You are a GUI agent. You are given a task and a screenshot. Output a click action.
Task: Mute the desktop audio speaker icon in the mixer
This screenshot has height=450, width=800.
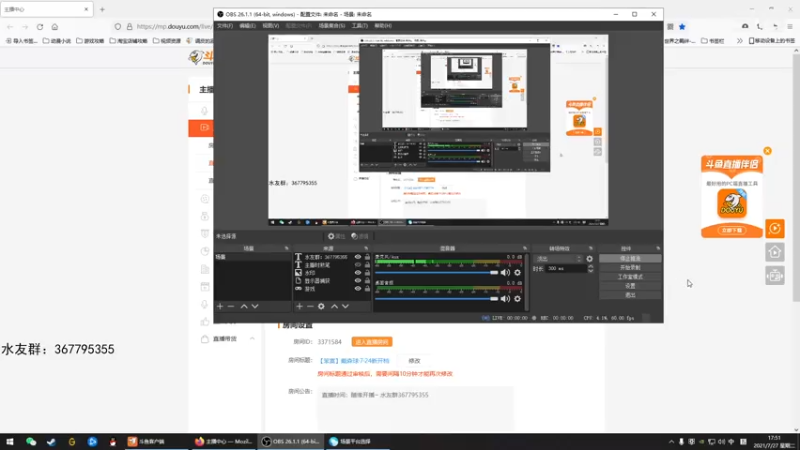pyautogui.click(x=505, y=298)
